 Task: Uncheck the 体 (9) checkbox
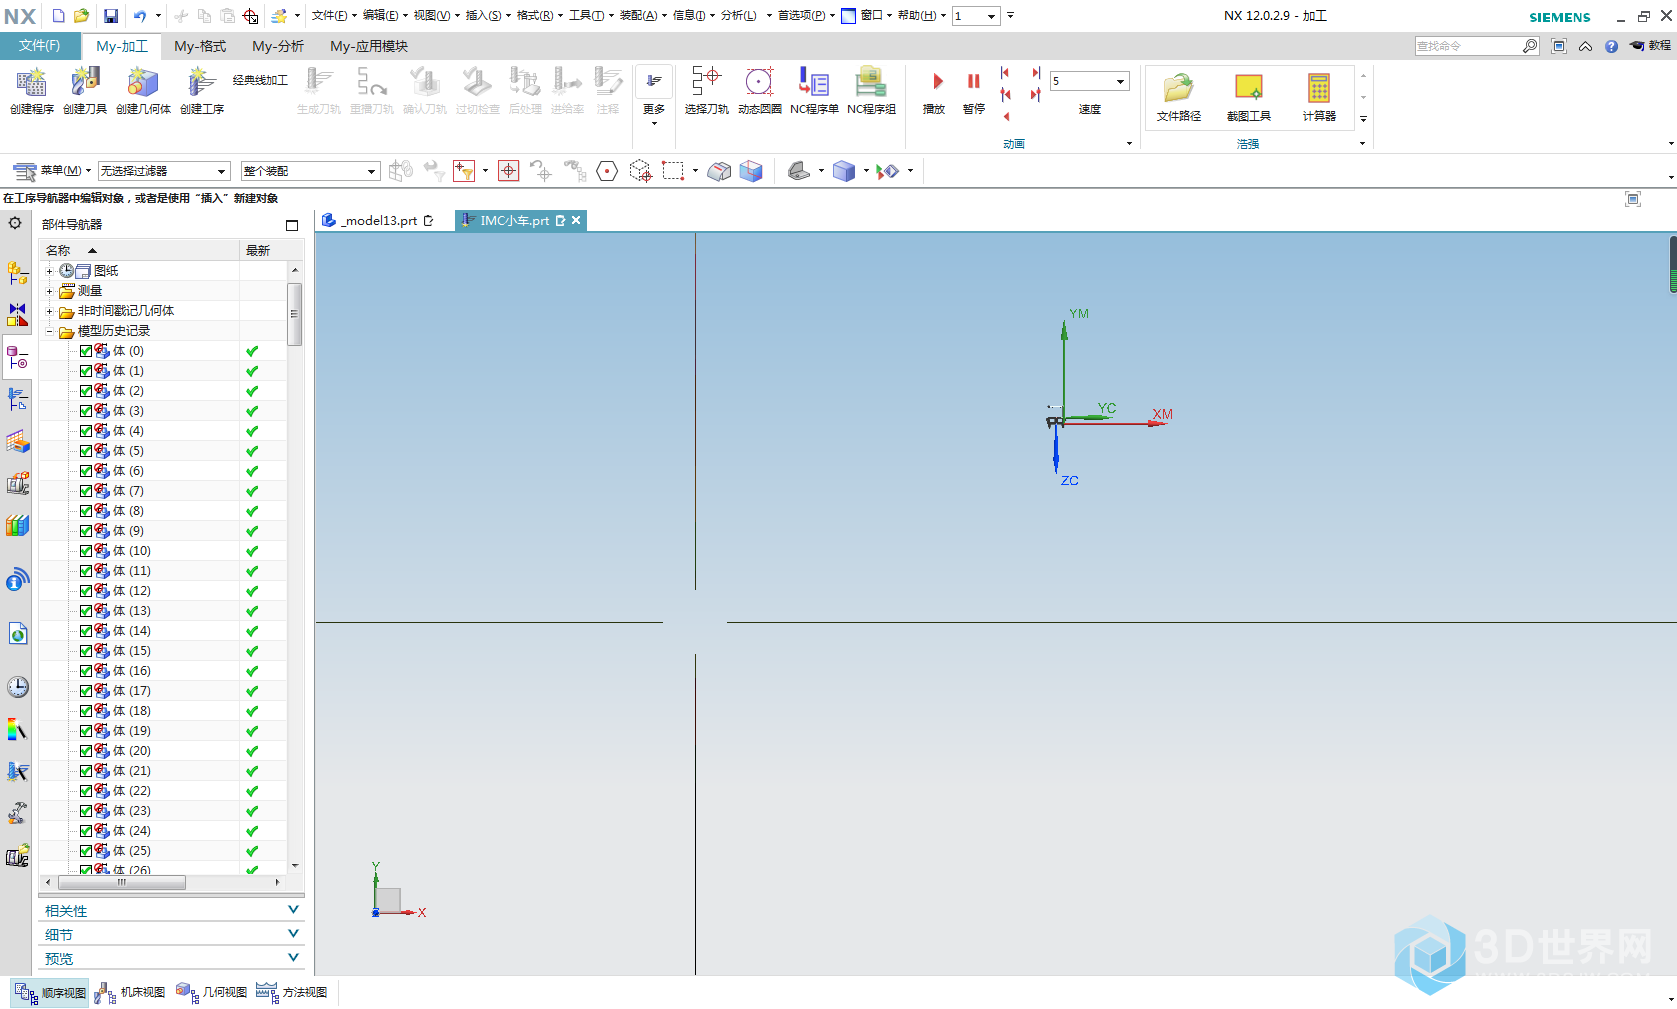(86, 531)
